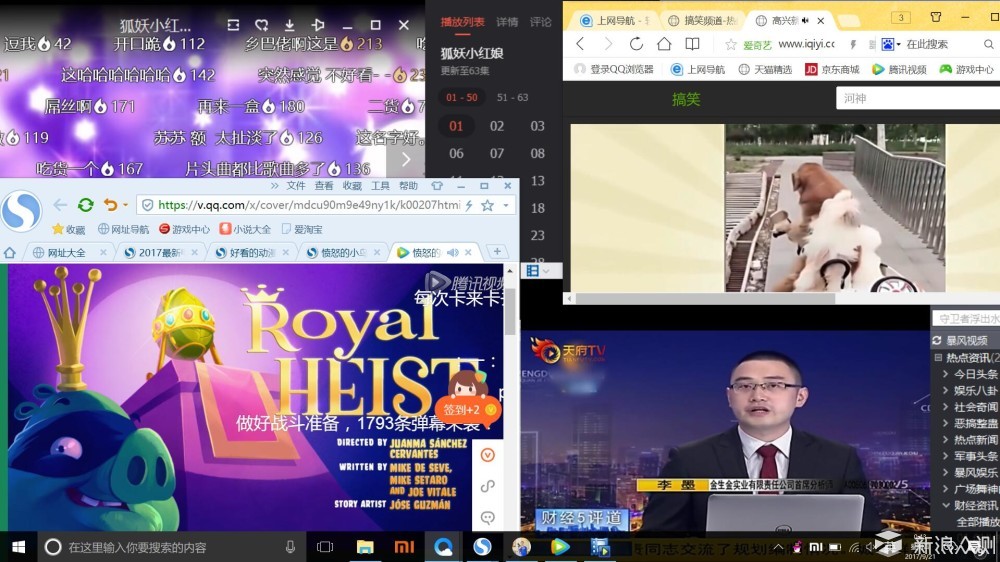Click the right arrow on danmaku panel

(406, 159)
